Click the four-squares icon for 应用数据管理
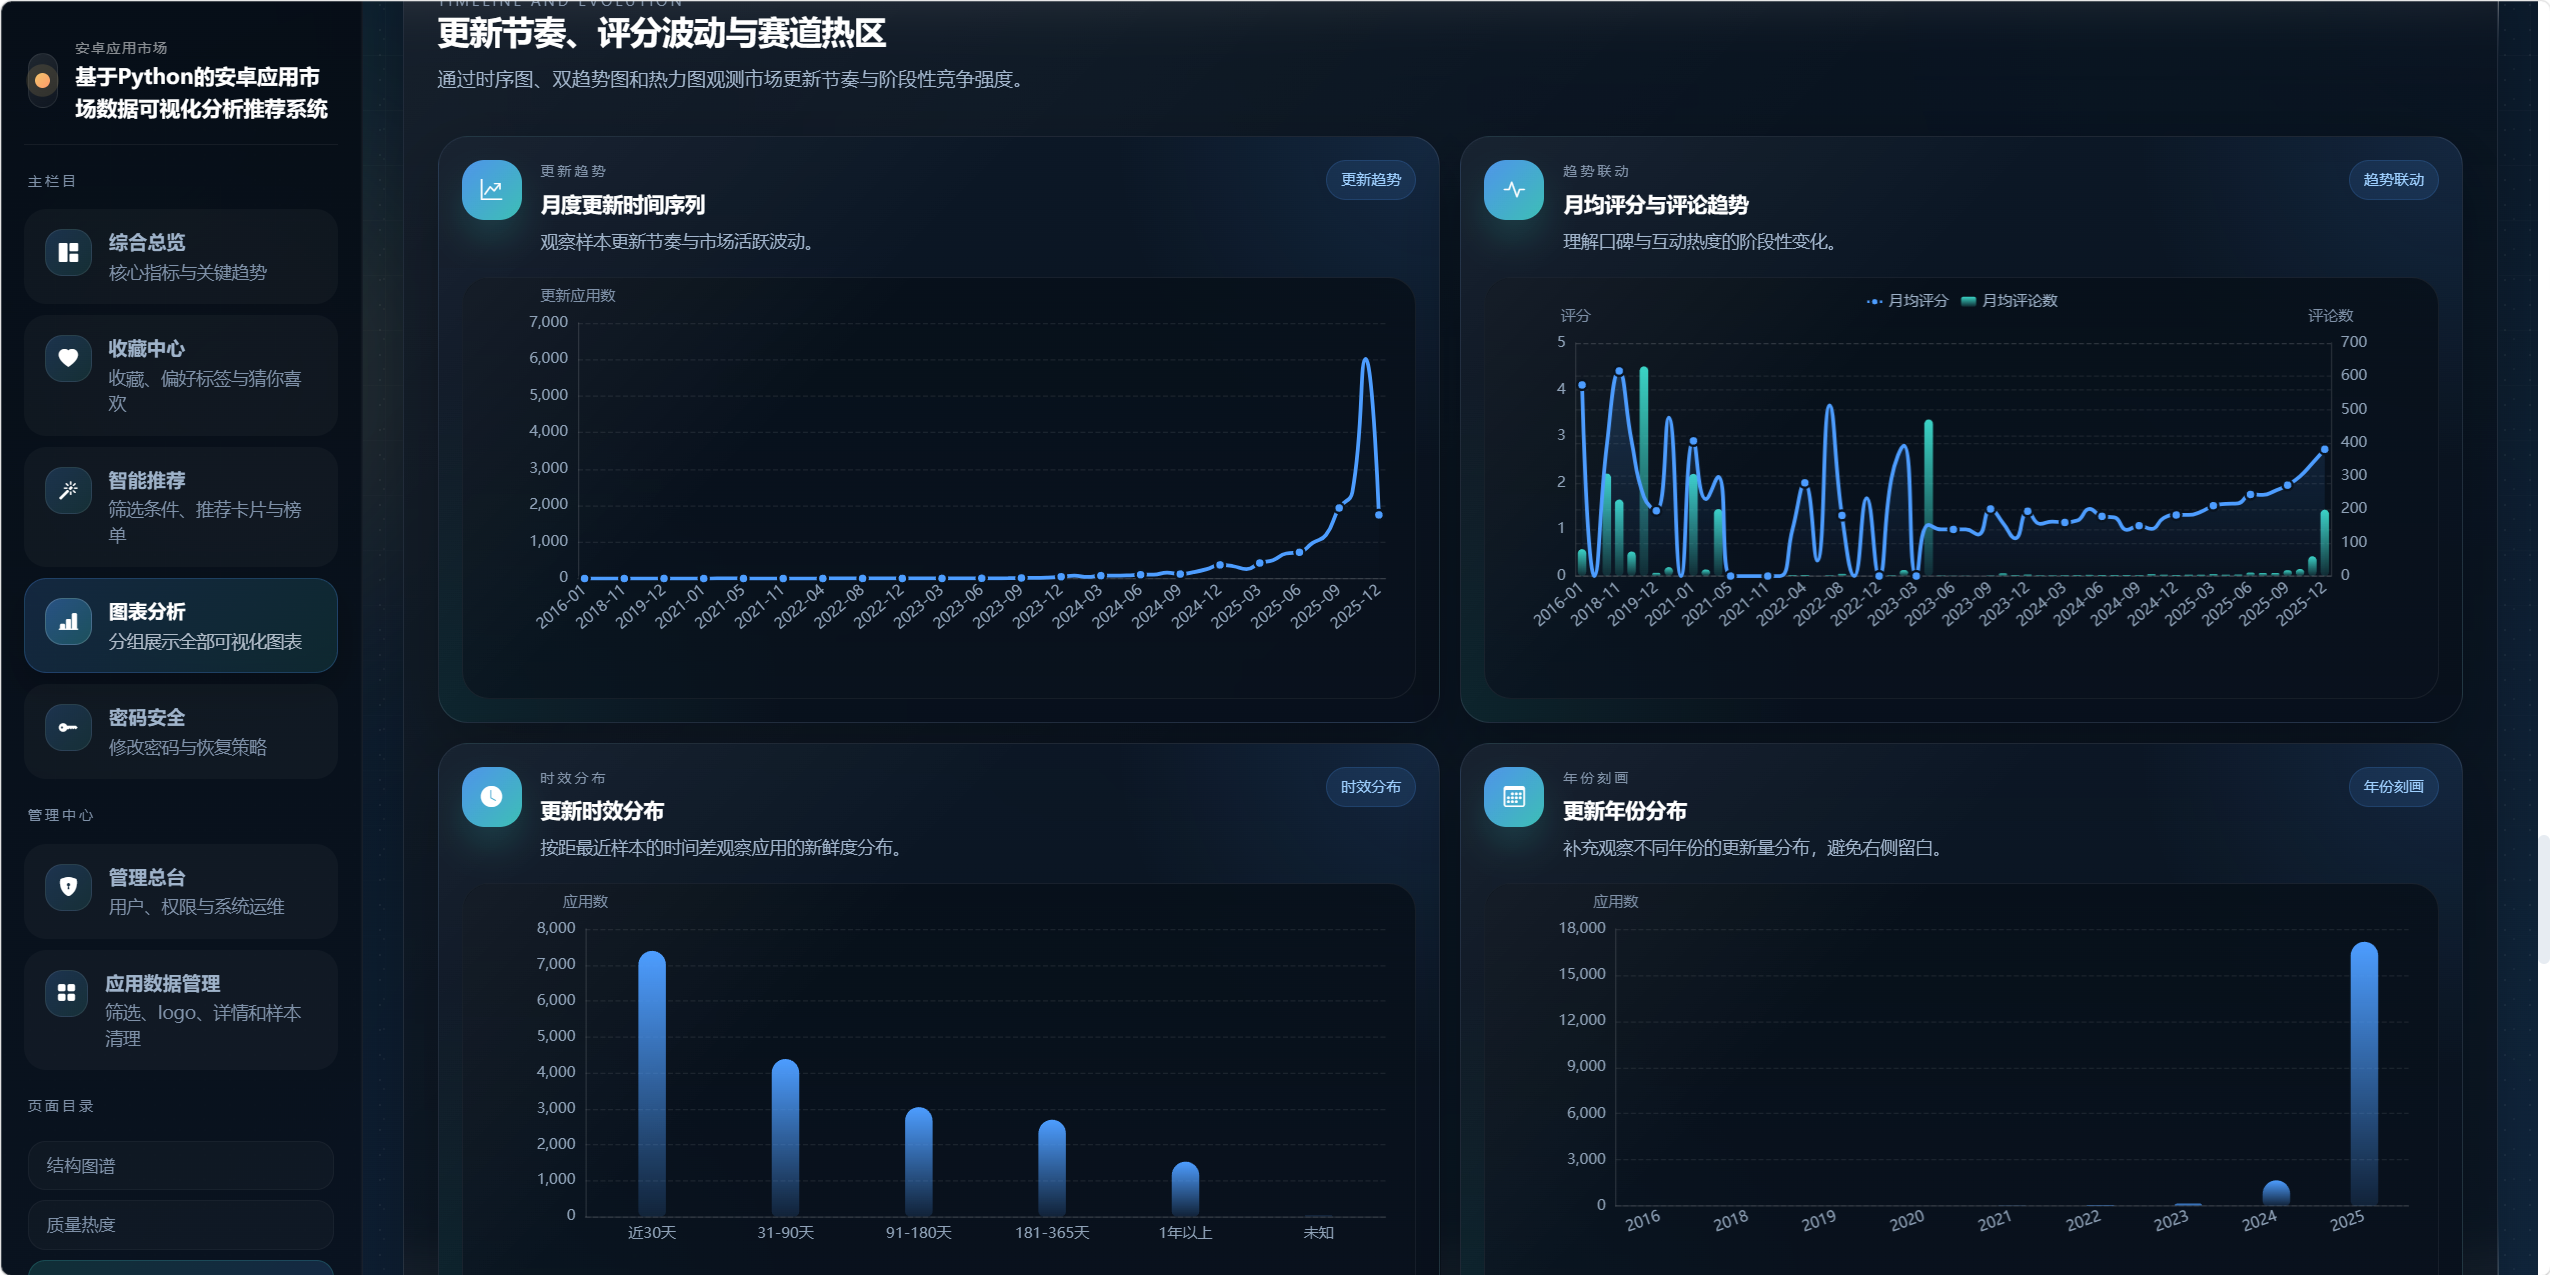2550x1275 pixels. pyautogui.click(x=67, y=993)
